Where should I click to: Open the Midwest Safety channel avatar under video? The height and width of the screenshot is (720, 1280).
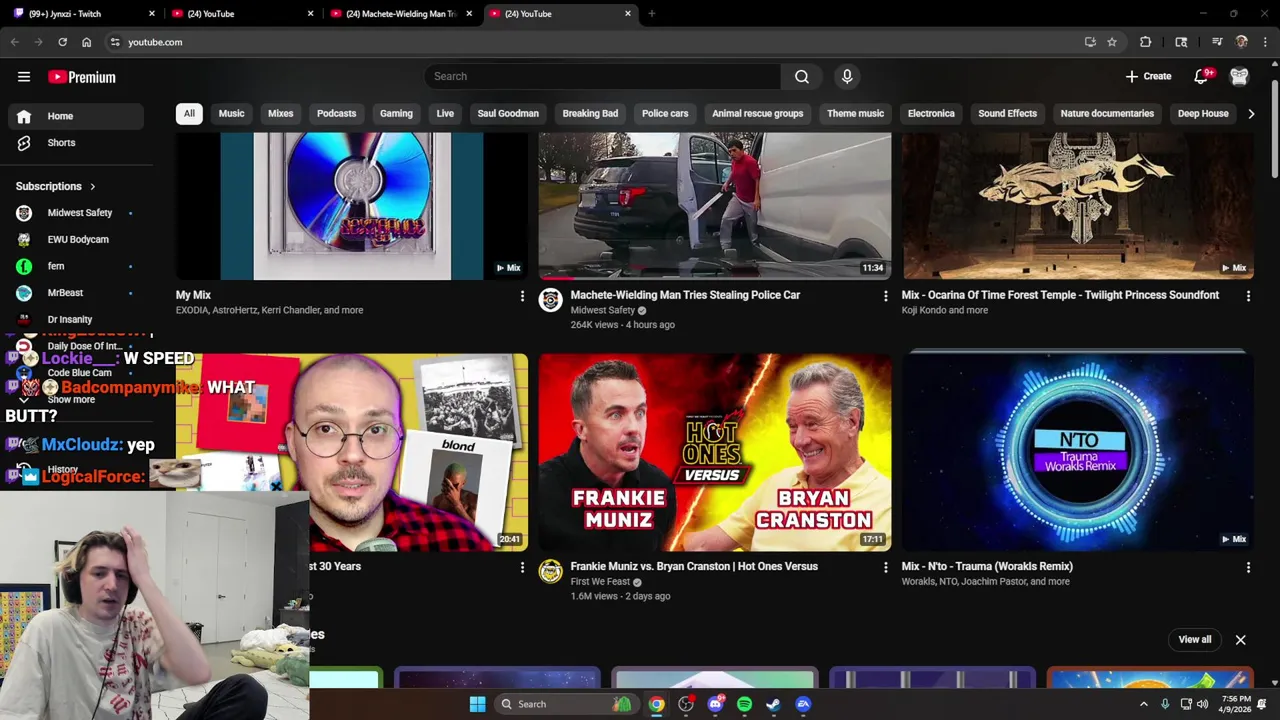[x=550, y=300]
